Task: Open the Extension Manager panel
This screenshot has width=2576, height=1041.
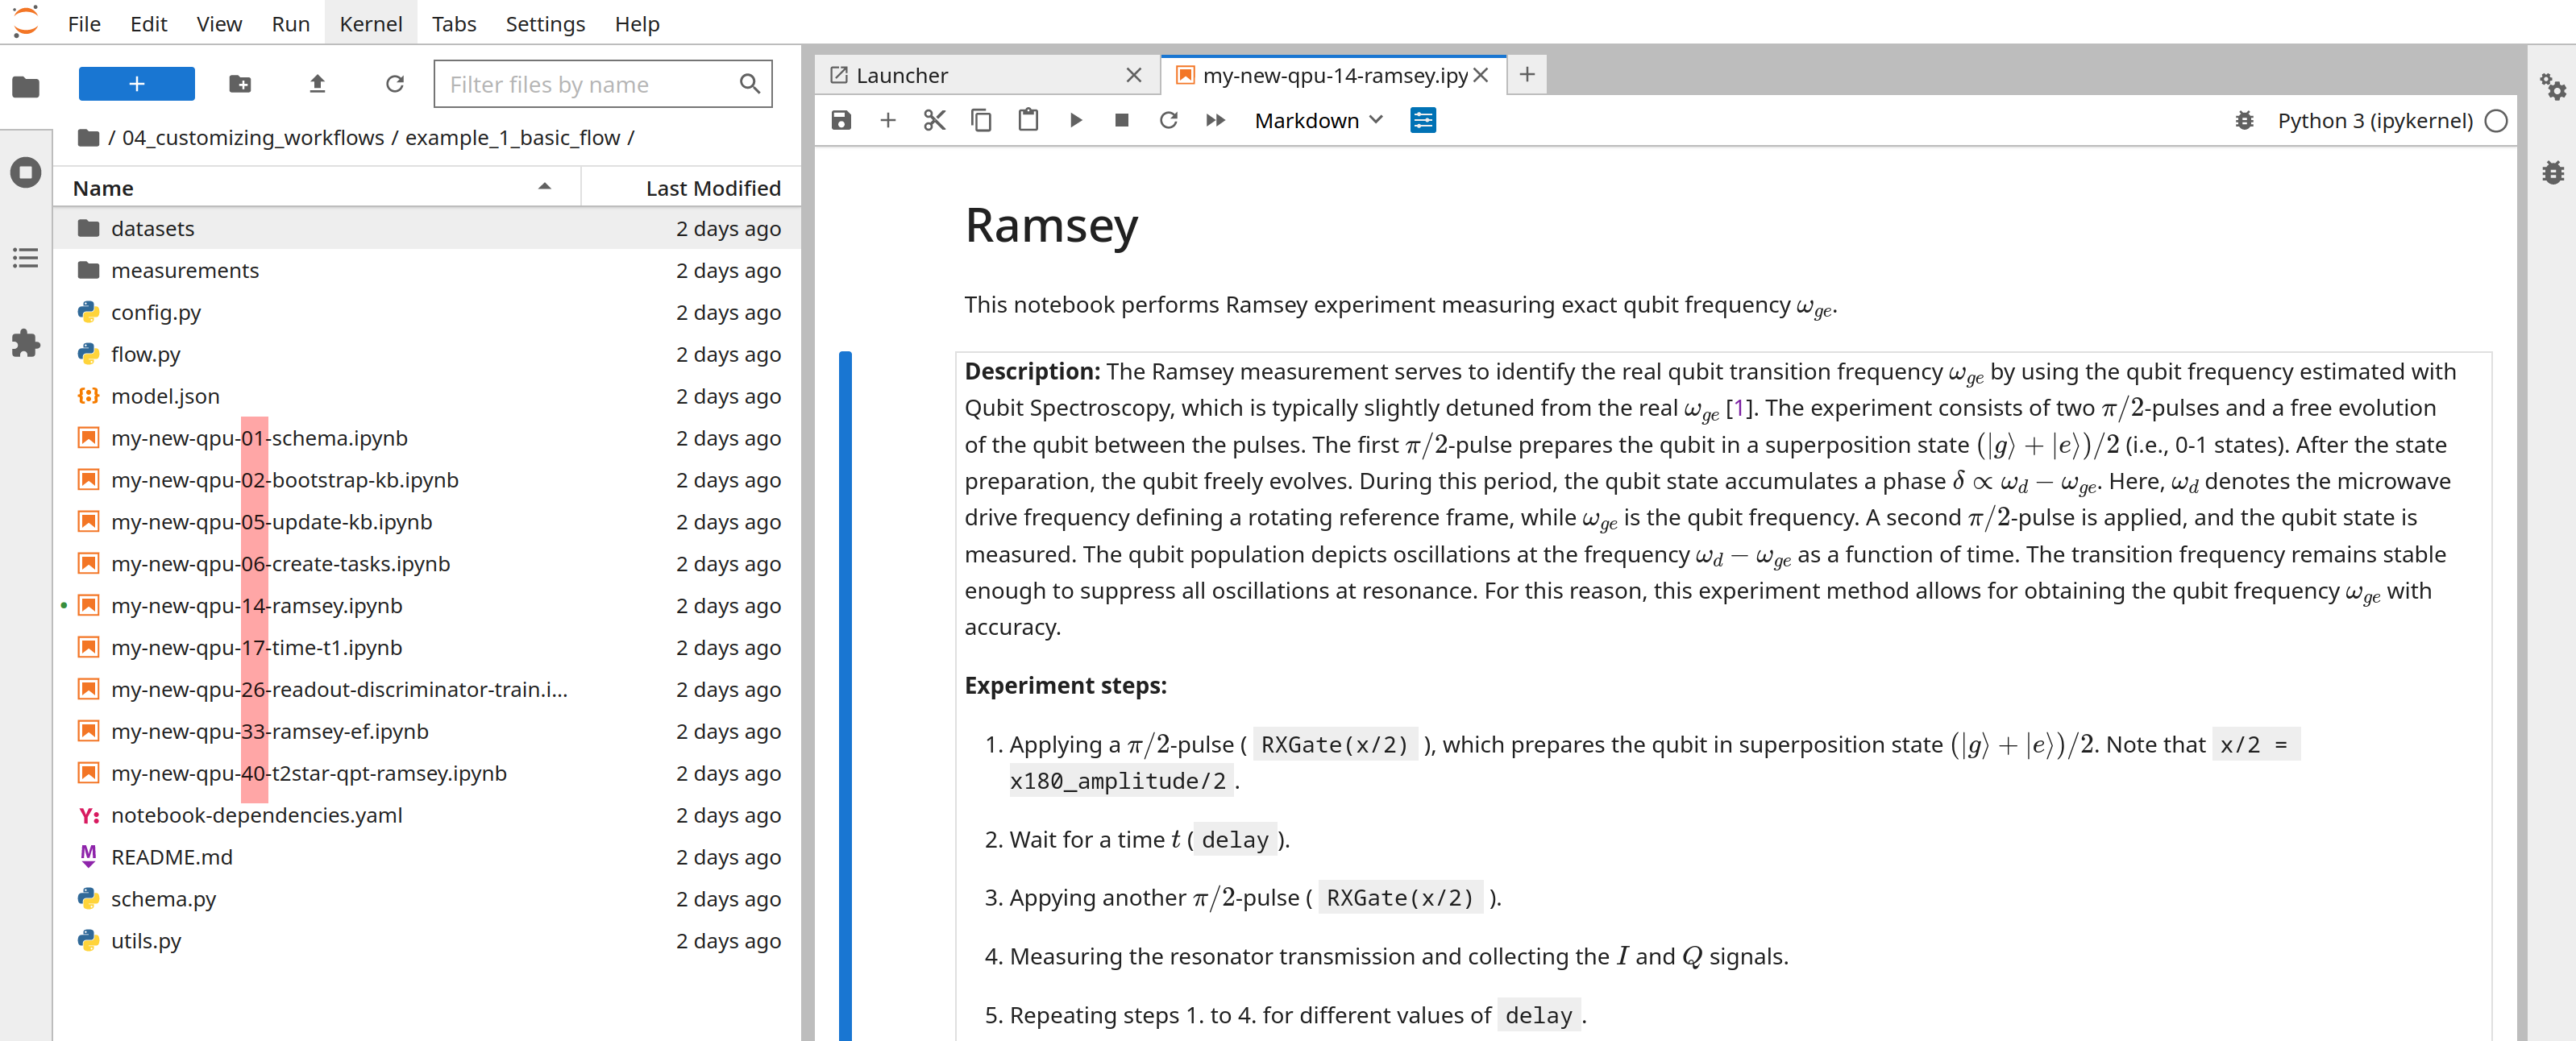Action: [26, 343]
